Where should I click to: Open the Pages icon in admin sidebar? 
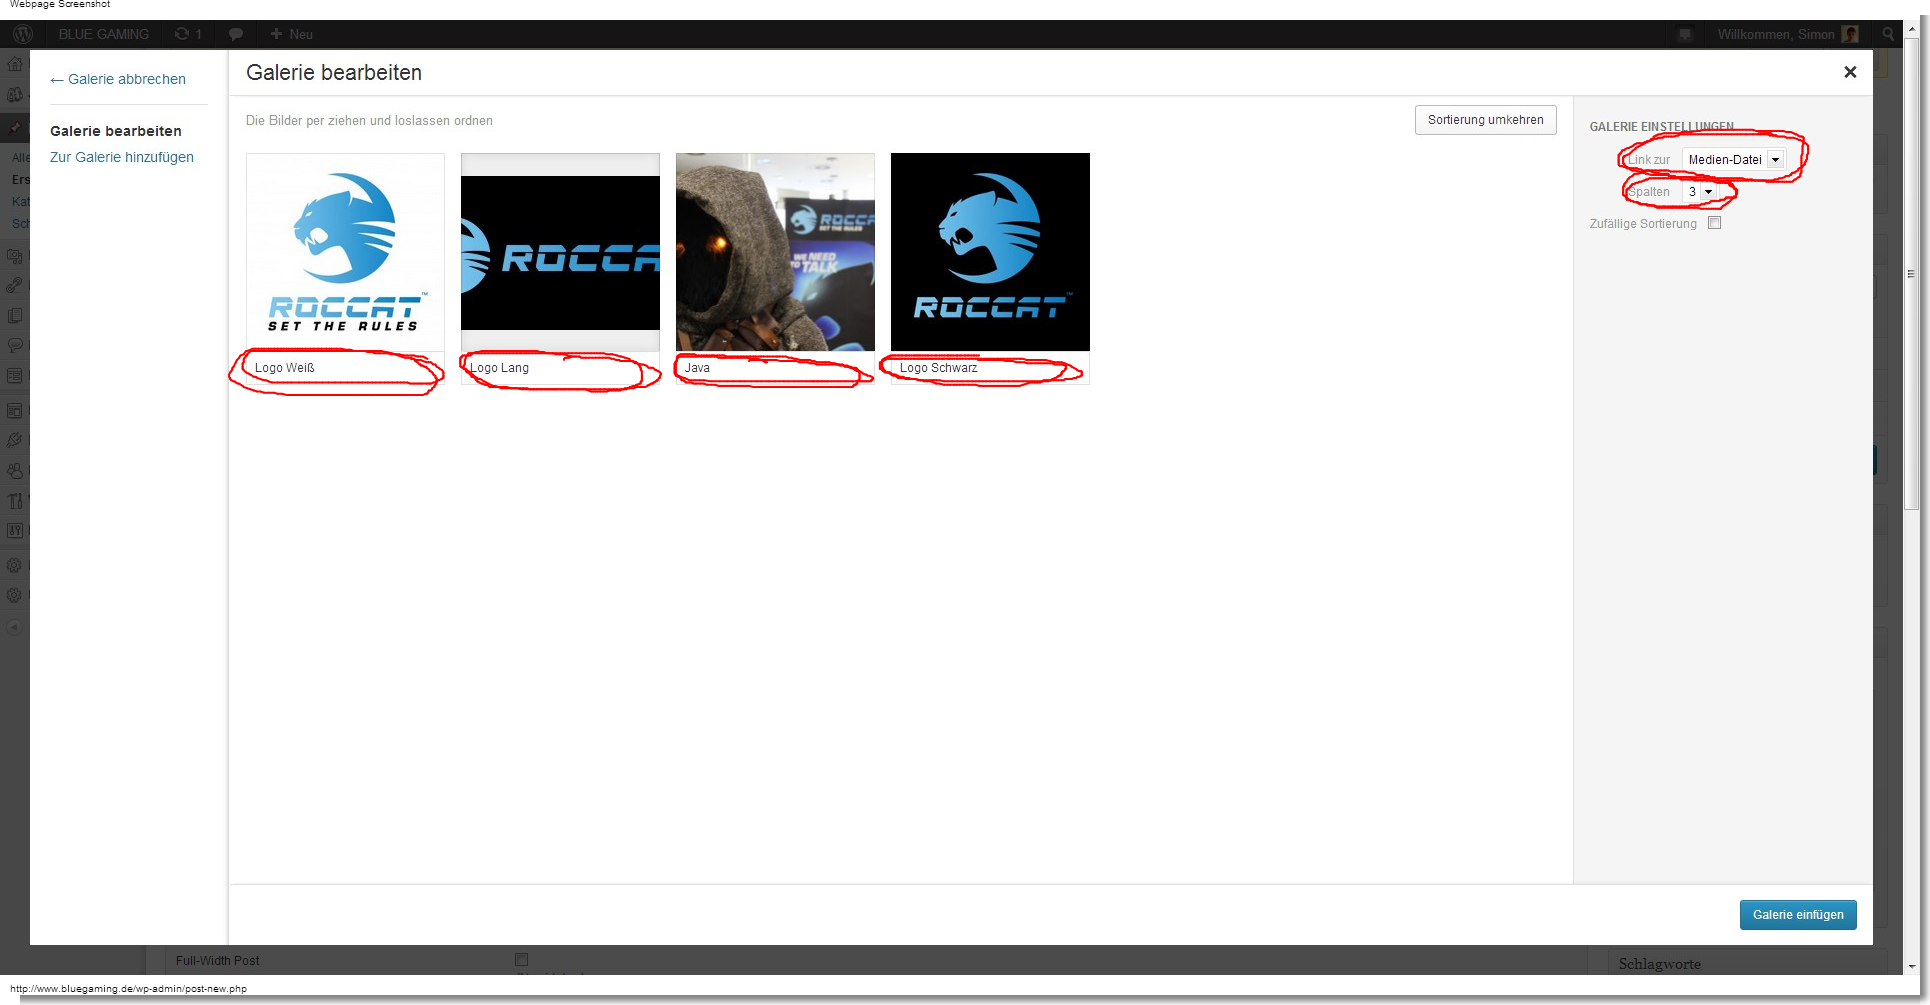pyautogui.click(x=15, y=315)
